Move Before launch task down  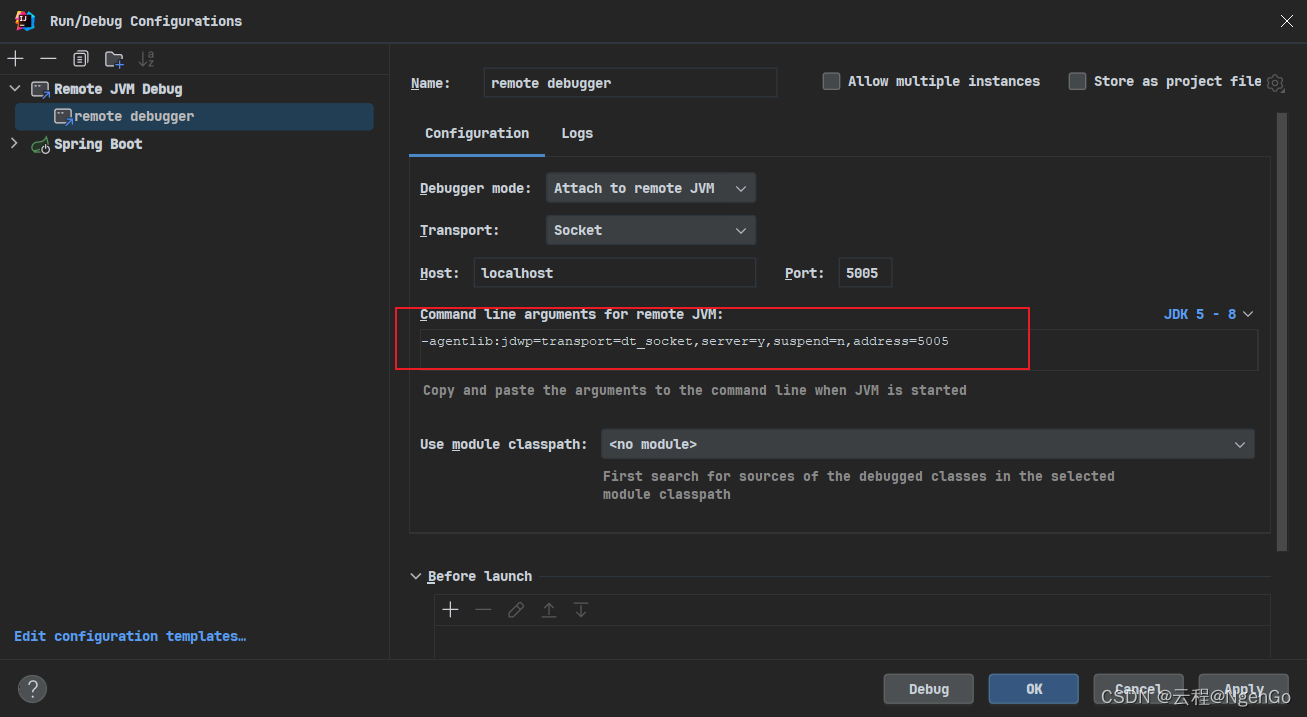coord(581,609)
